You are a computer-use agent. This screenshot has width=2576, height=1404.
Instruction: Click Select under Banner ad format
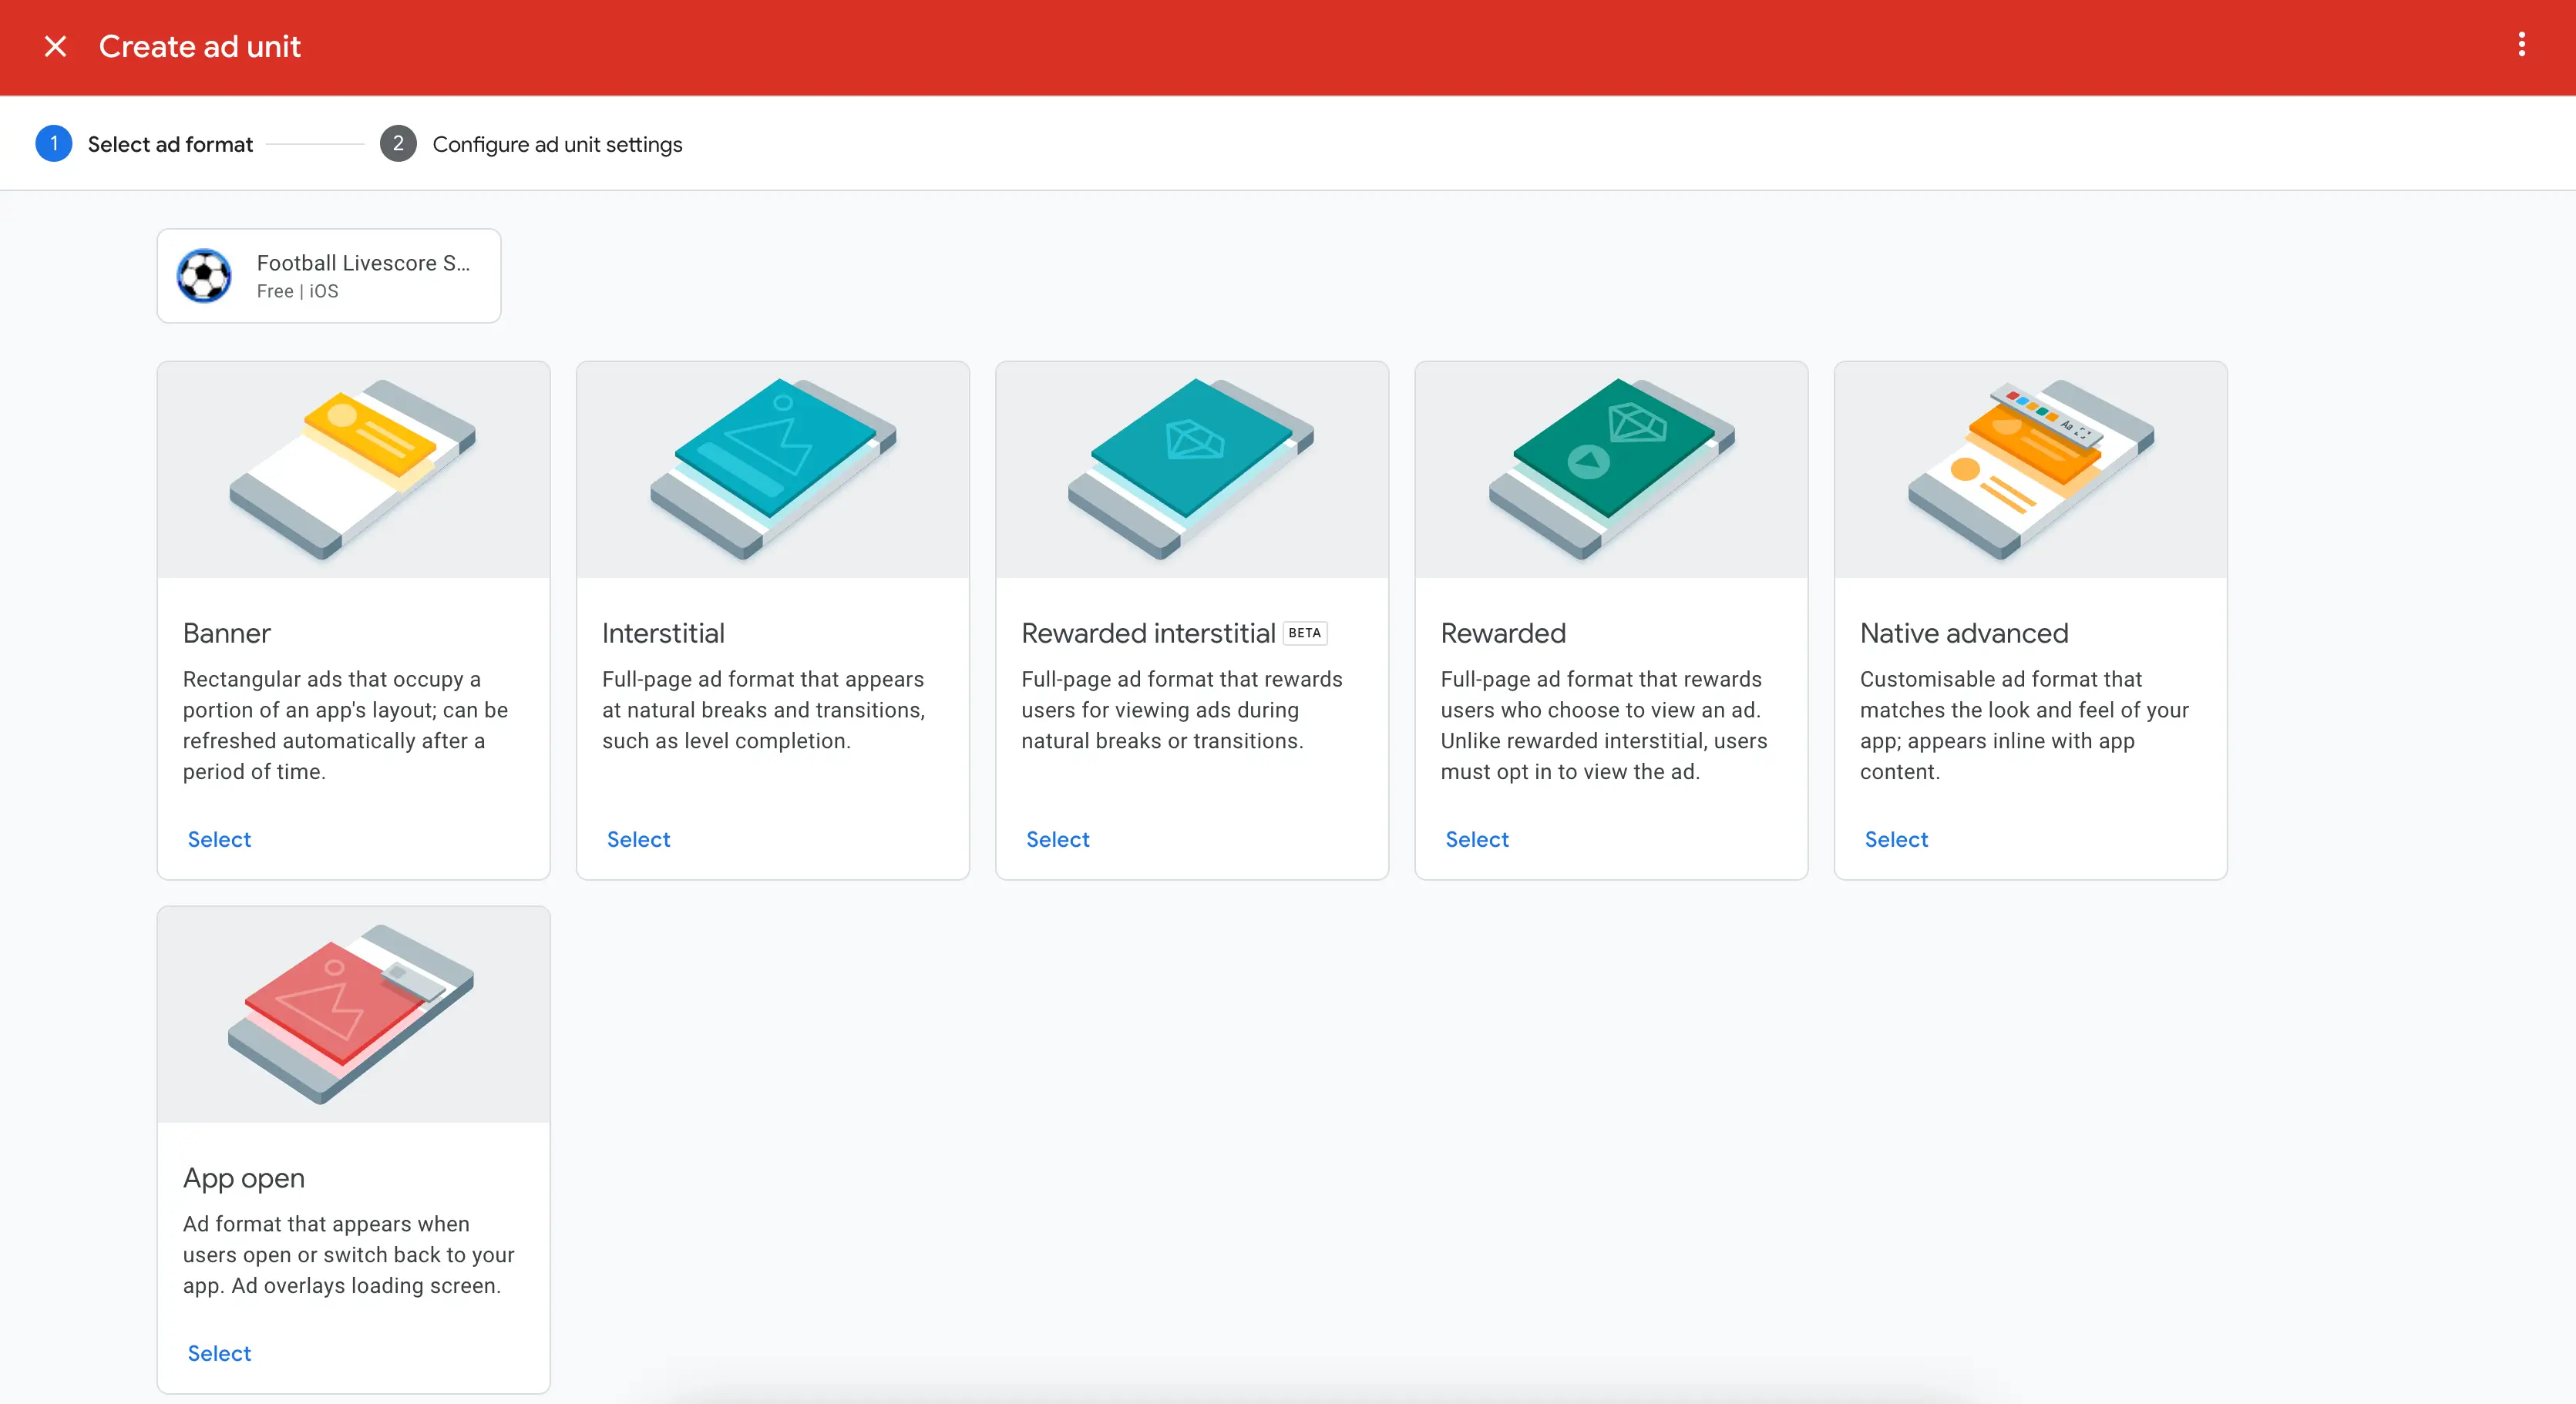[218, 838]
